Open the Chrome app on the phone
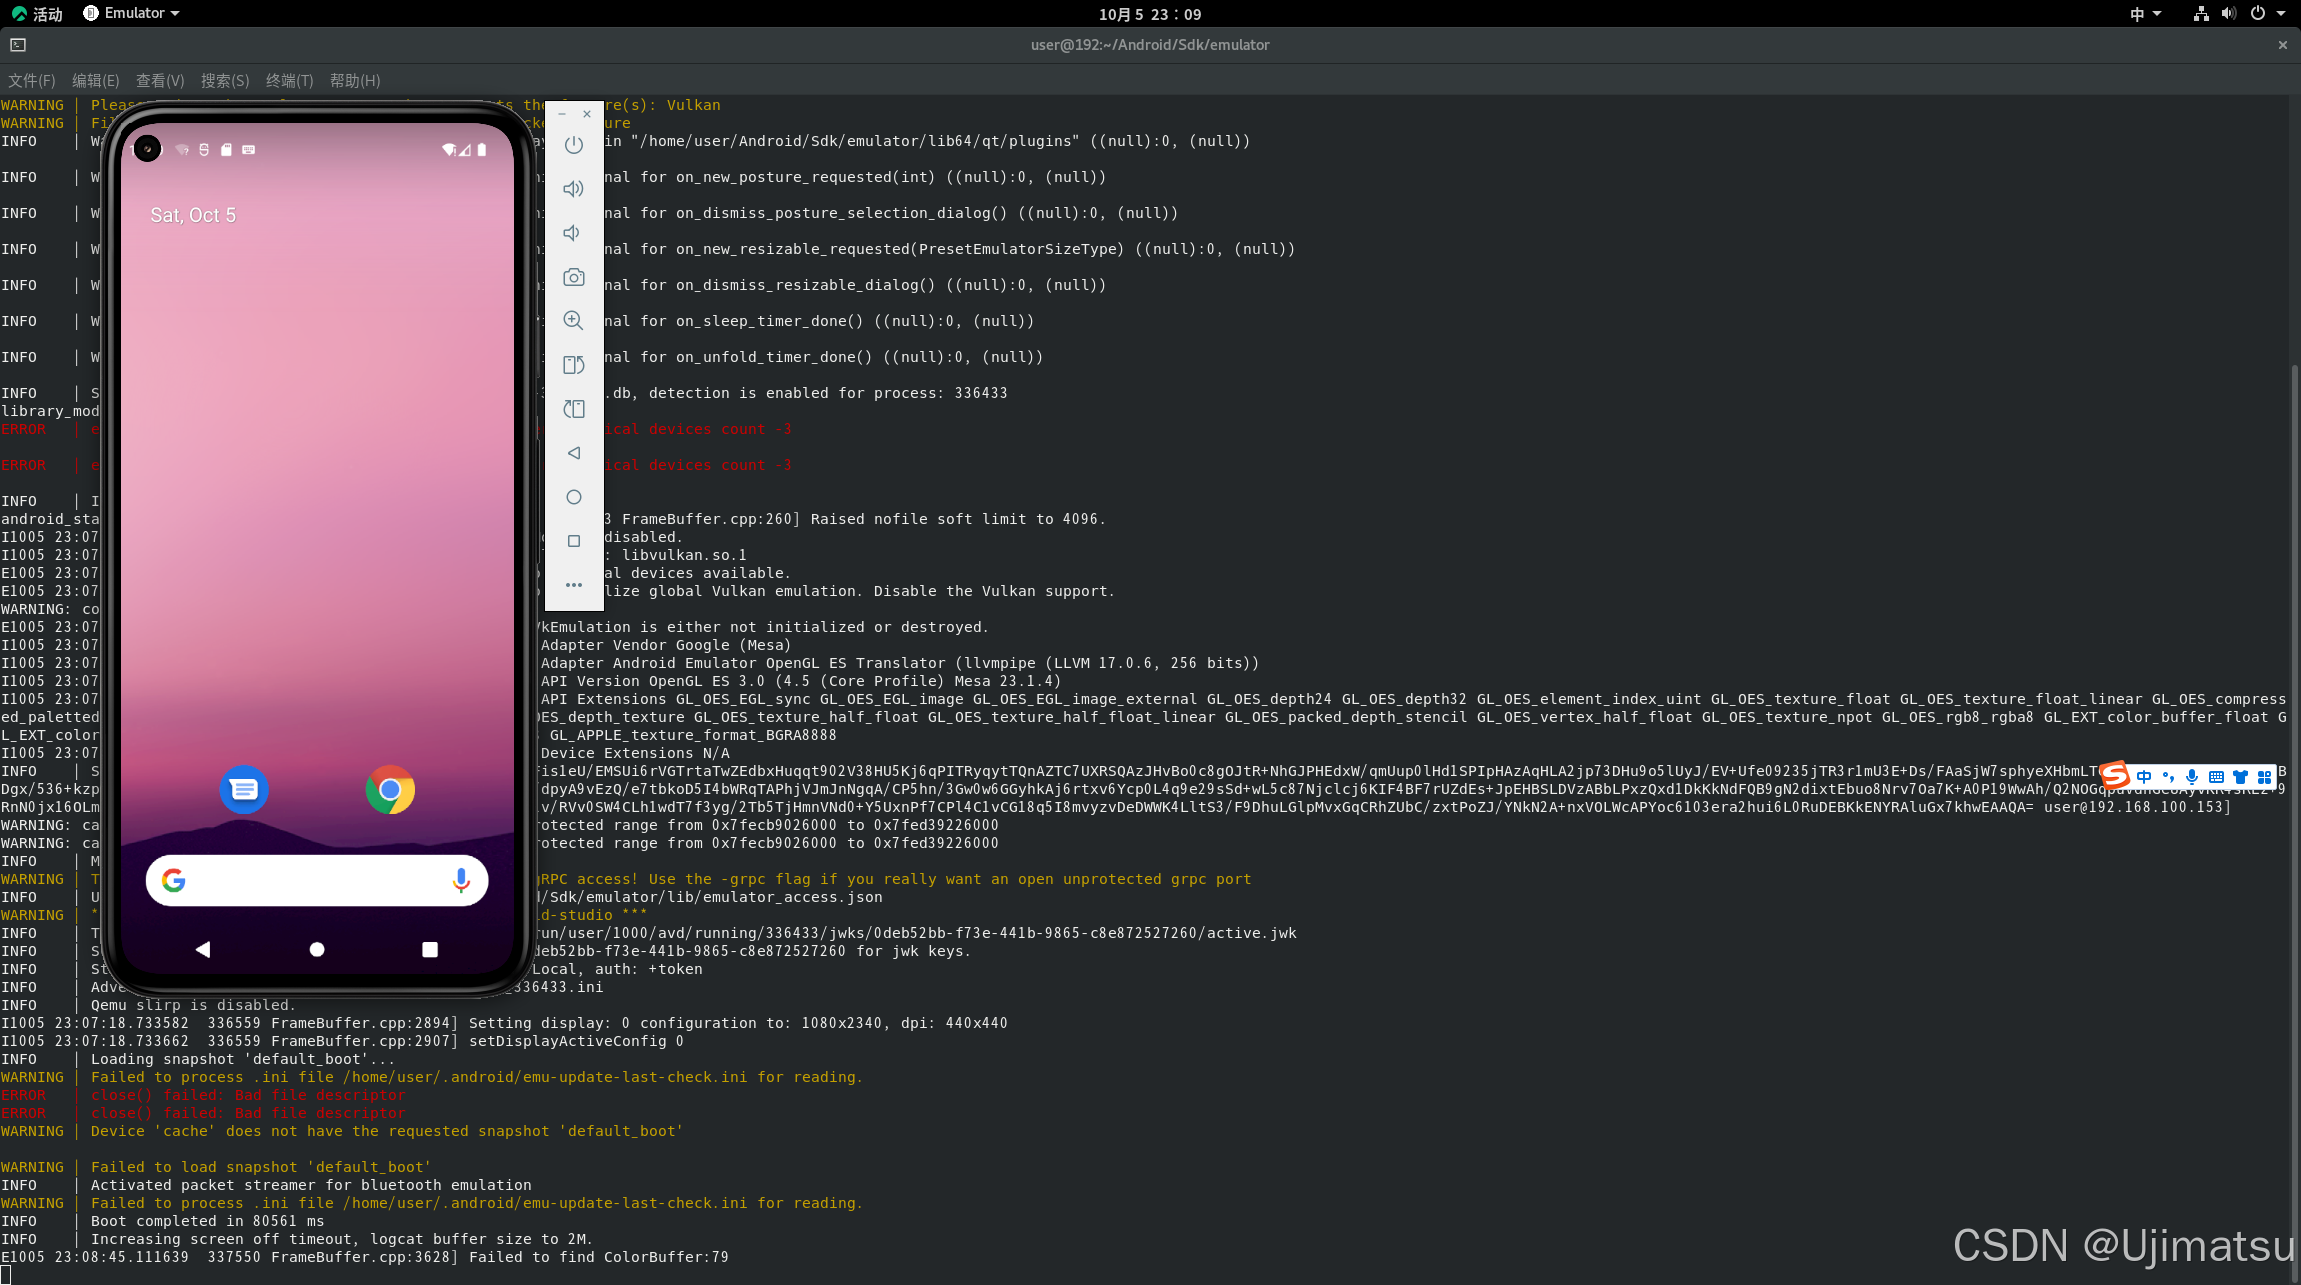The width and height of the screenshot is (2301, 1285). (x=390, y=790)
